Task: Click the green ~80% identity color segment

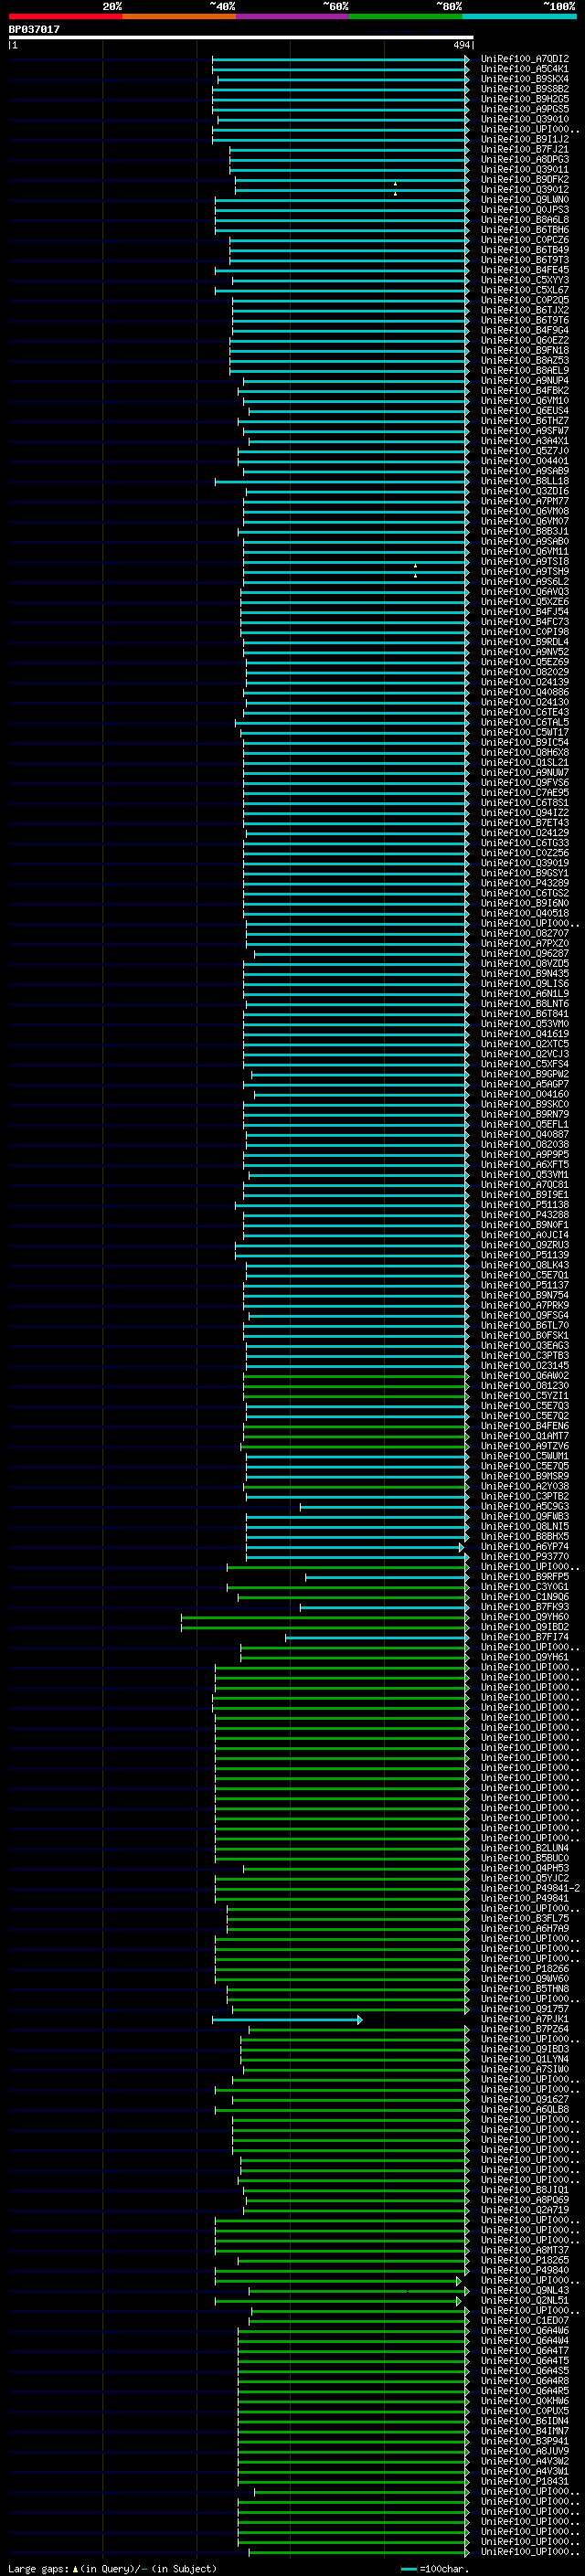Action: pos(406,16)
